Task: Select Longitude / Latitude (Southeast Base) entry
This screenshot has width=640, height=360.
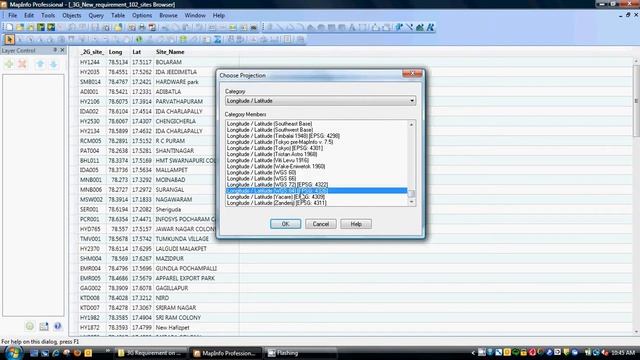Action: click(x=269, y=123)
